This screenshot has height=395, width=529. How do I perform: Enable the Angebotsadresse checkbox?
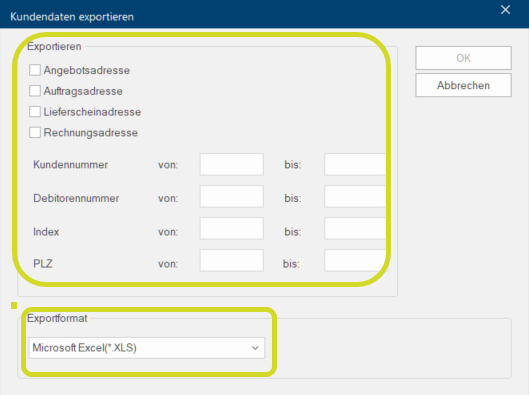pos(35,70)
